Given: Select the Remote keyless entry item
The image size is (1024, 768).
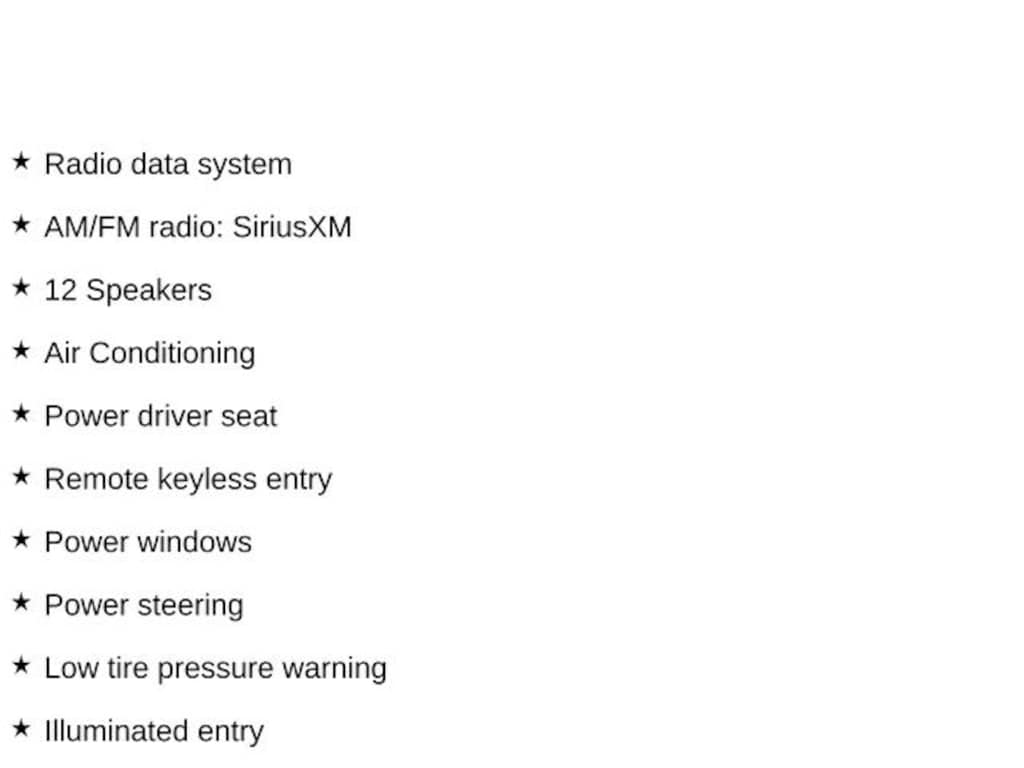Looking at the screenshot, I should [x=188, y=479].
